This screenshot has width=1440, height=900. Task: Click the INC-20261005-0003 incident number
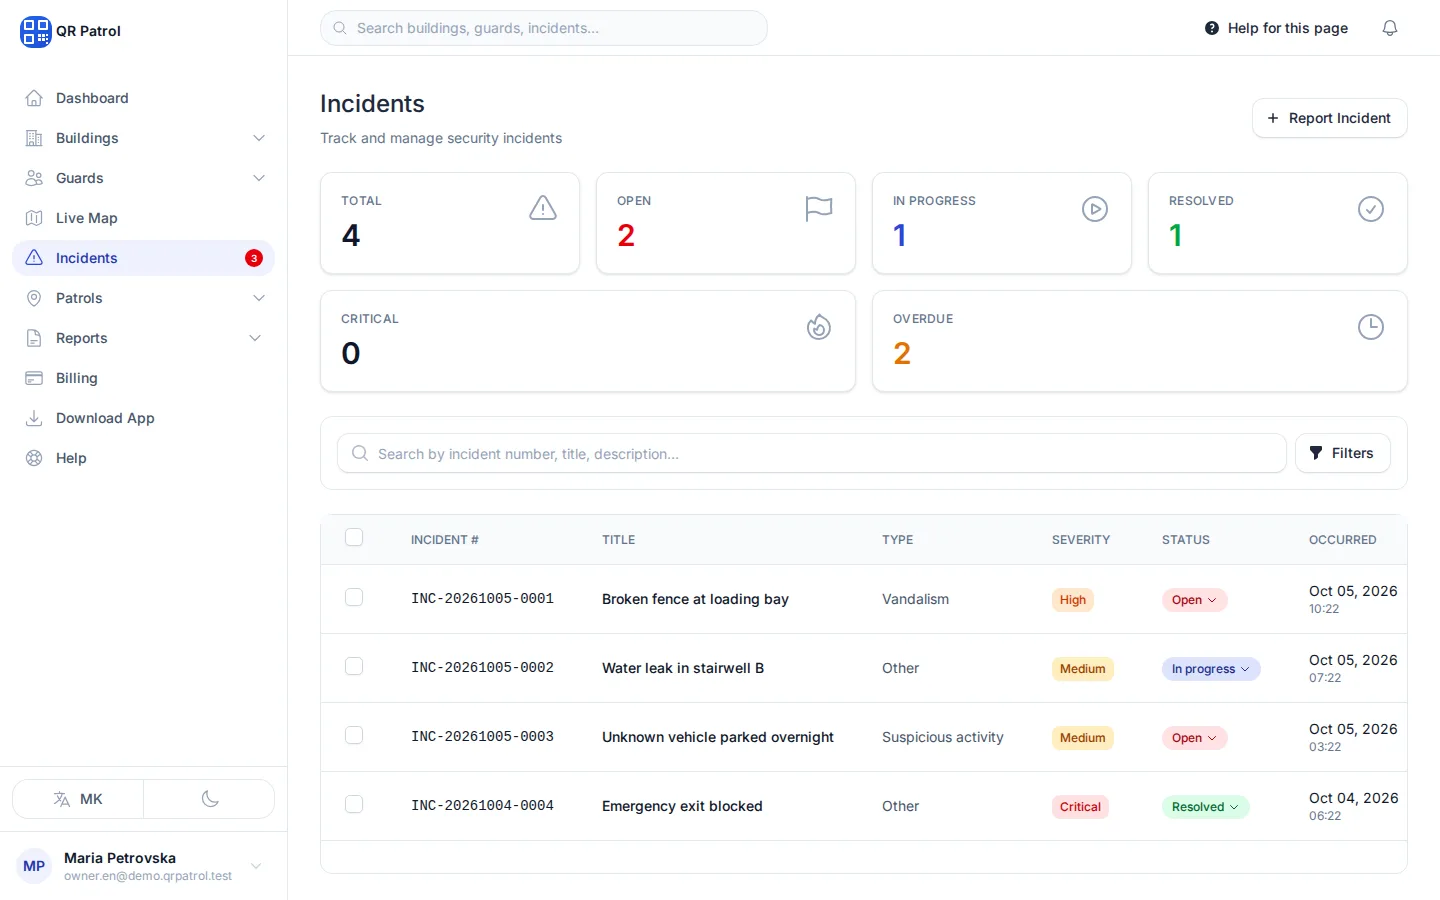482,737
